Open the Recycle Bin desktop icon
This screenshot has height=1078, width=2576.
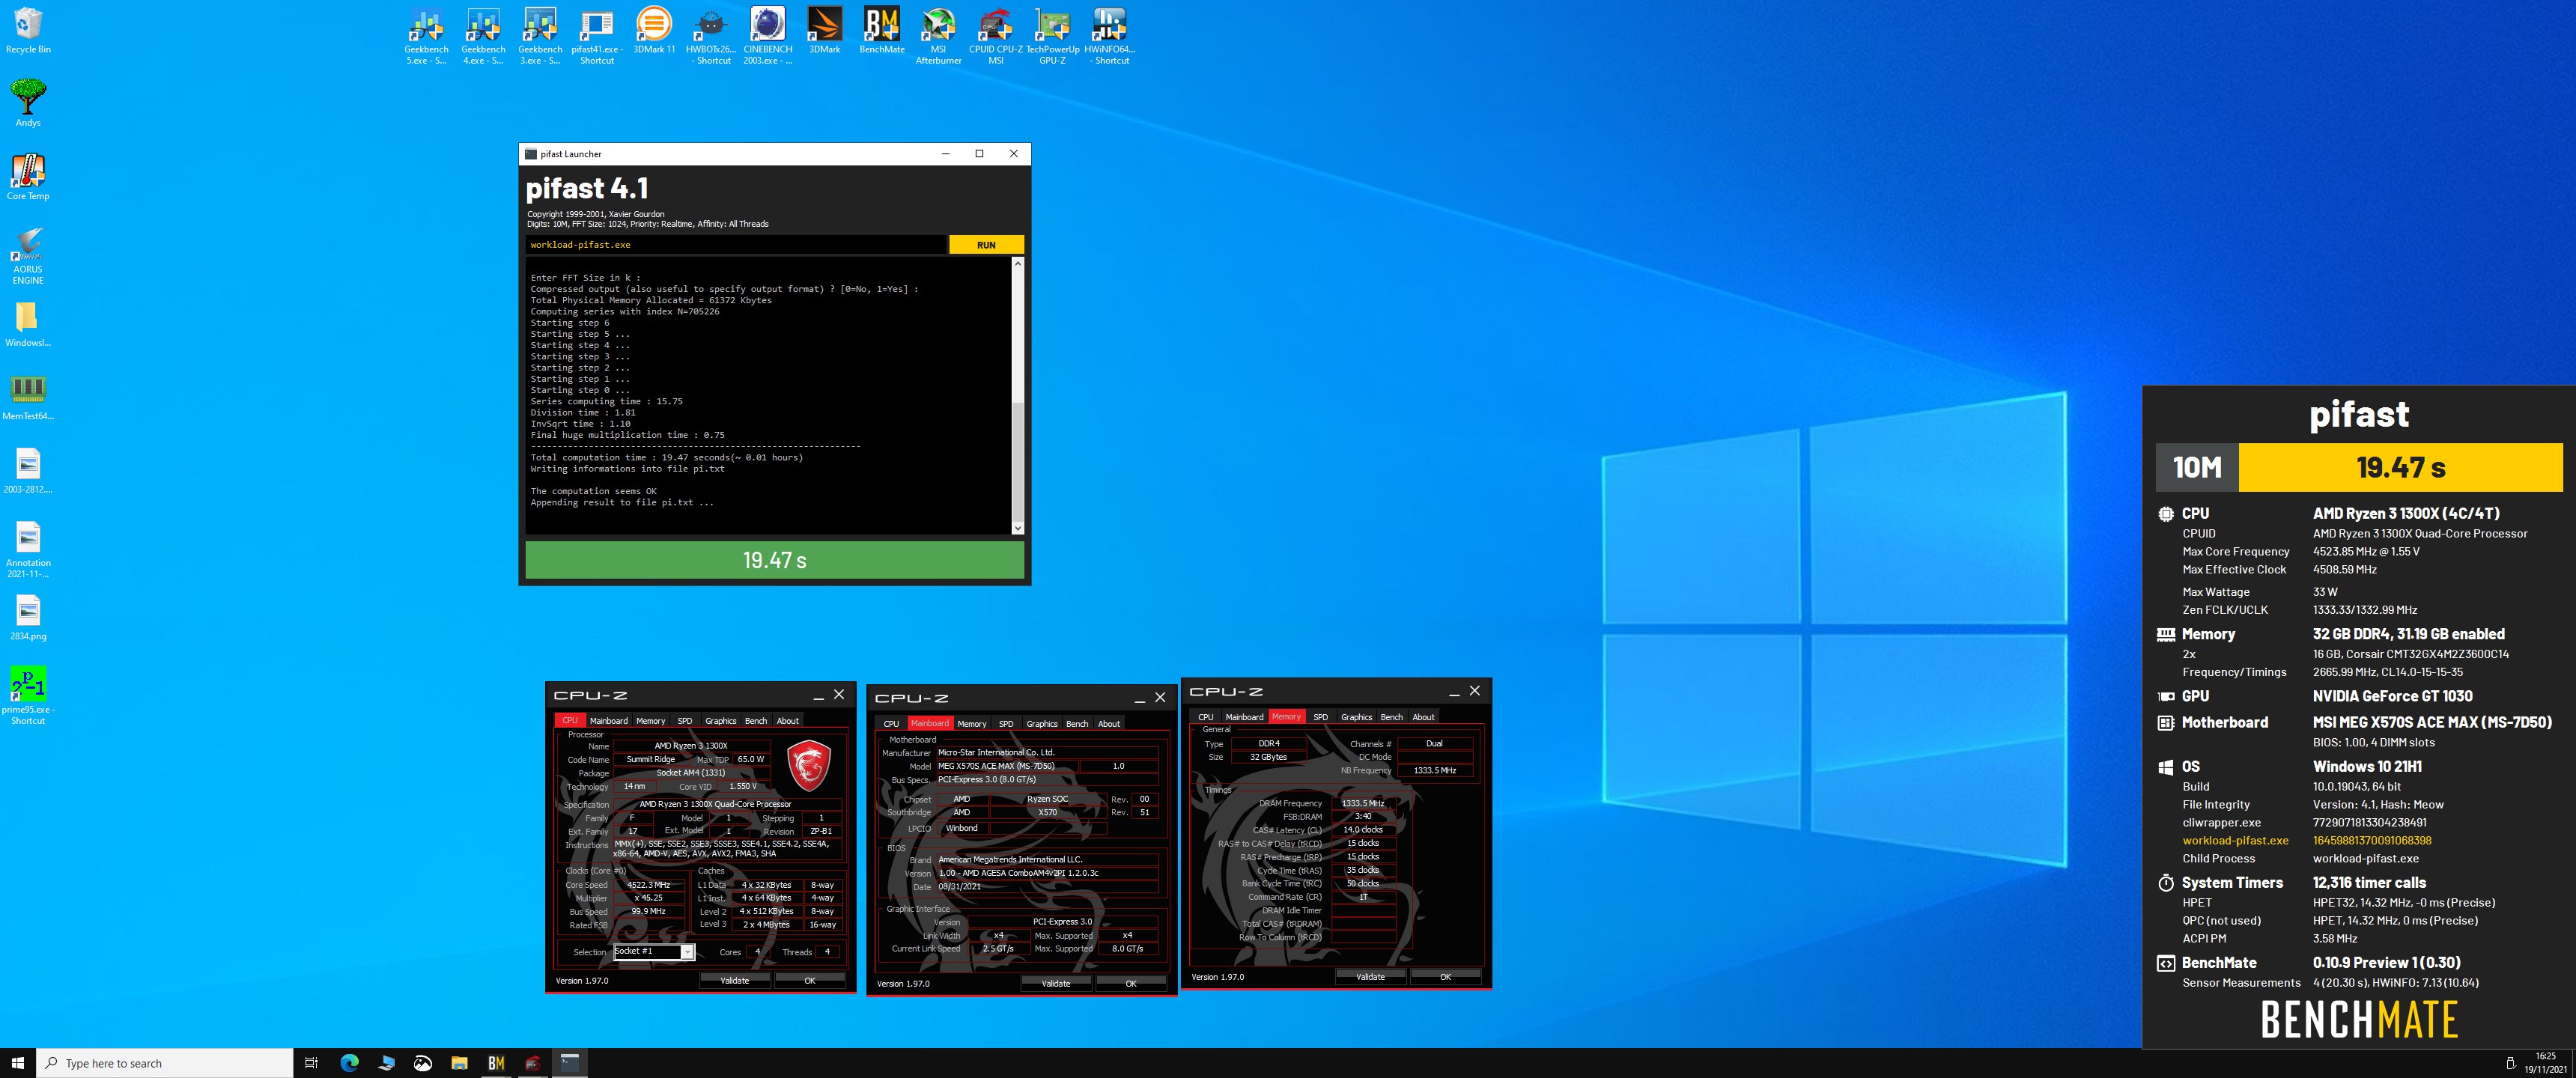click(x=28, y=30)
